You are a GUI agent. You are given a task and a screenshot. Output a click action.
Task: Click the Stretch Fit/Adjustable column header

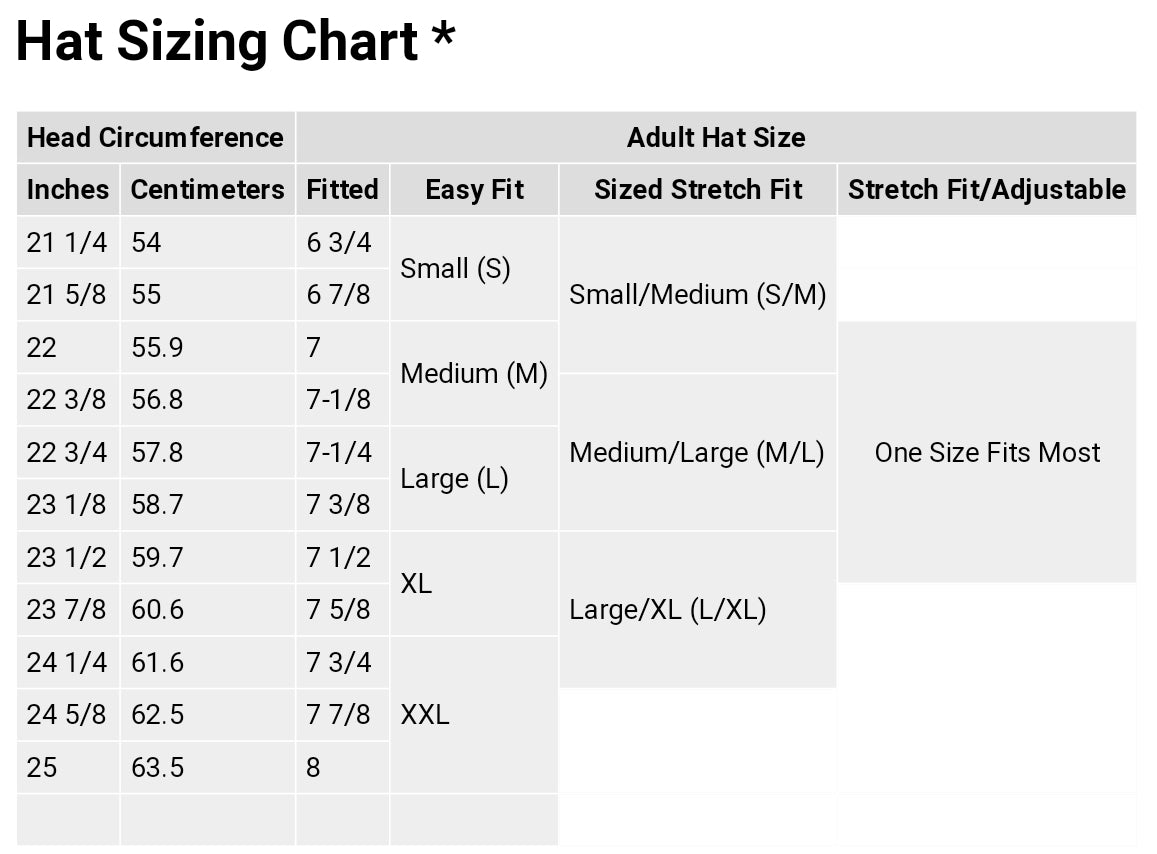(987, 189)
